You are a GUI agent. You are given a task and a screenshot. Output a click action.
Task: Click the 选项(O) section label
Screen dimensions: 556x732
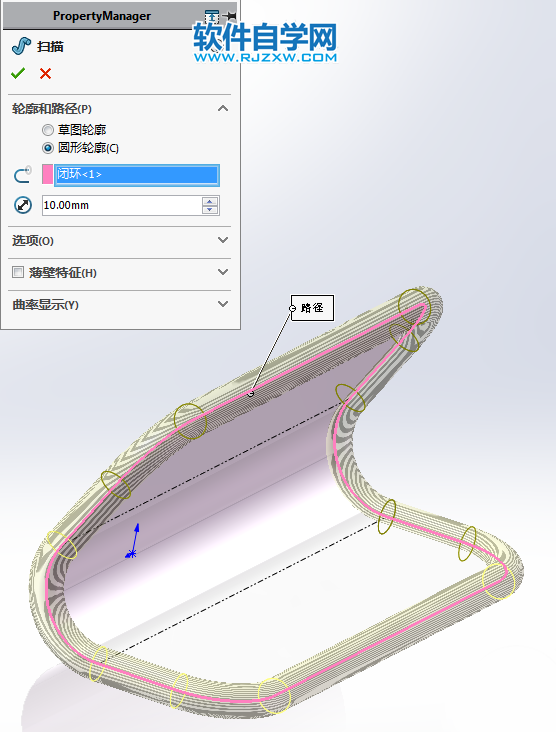[x=33, y=240]
